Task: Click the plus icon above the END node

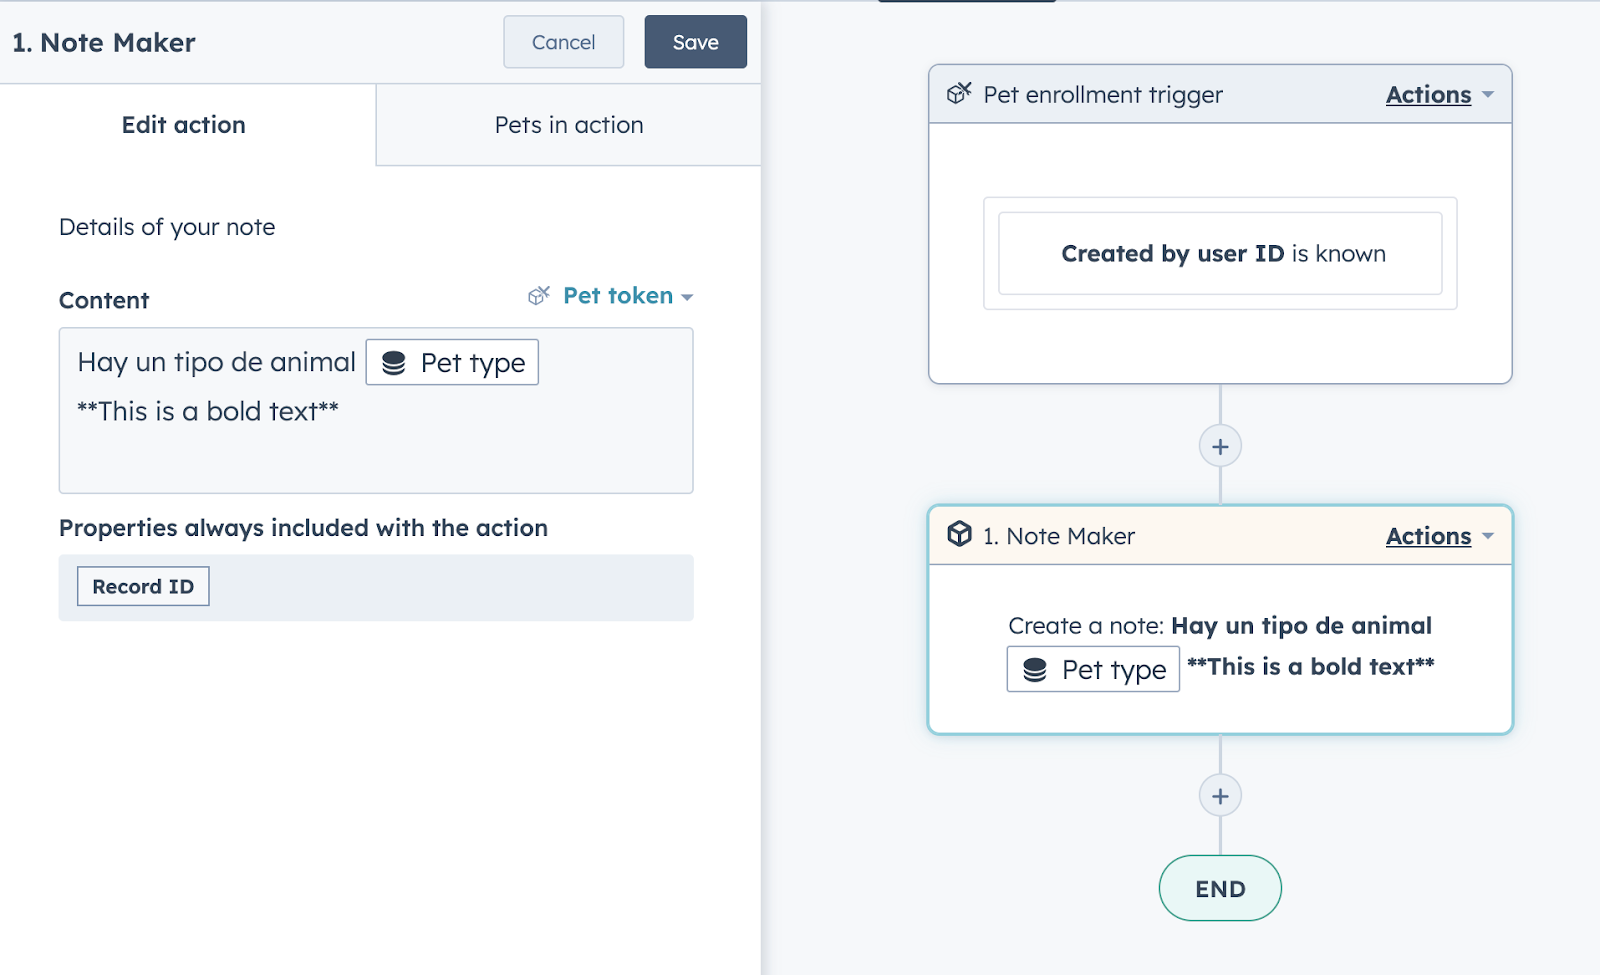Action: [1220, 796]
